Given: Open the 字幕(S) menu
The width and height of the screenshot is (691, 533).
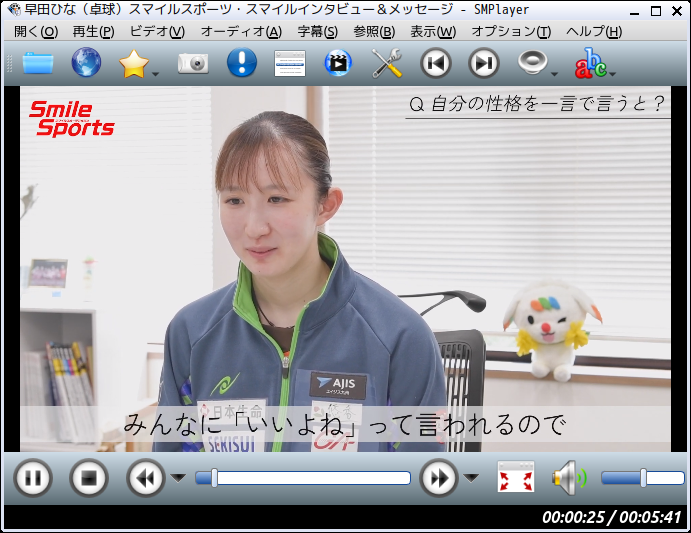Looking at the screenshot, I should [x=317, y=31].
